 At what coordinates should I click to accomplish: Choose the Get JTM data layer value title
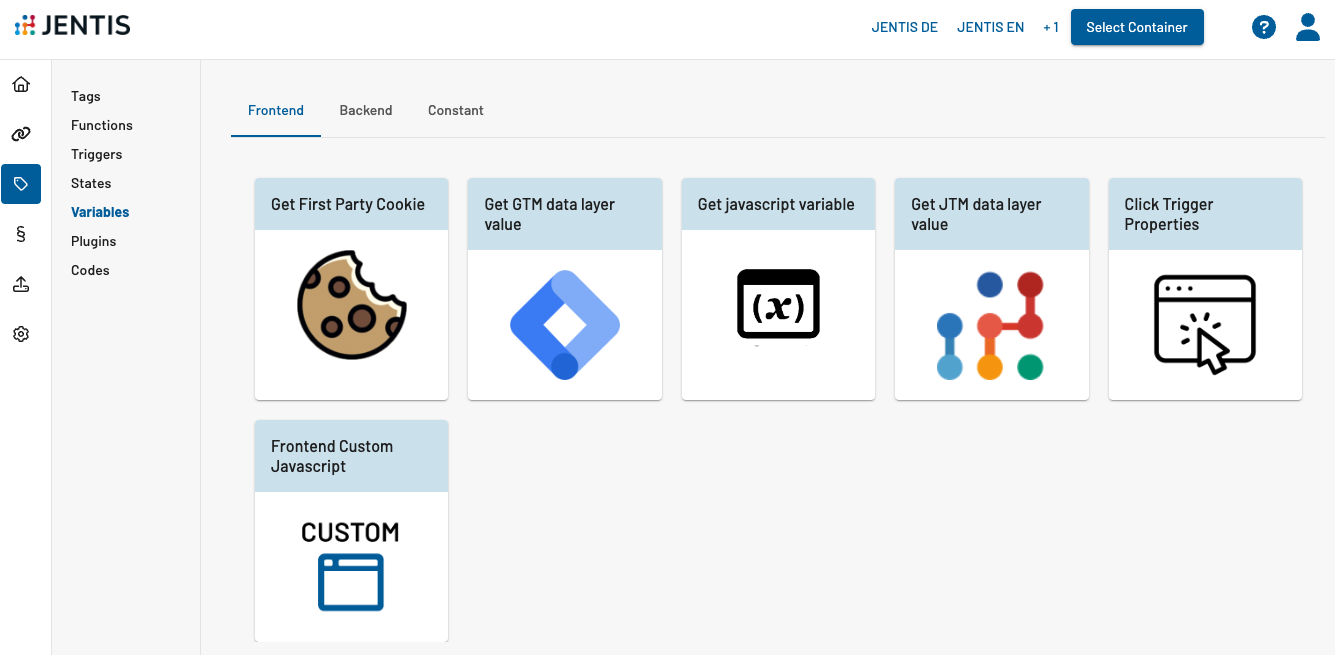click(976, 214)
